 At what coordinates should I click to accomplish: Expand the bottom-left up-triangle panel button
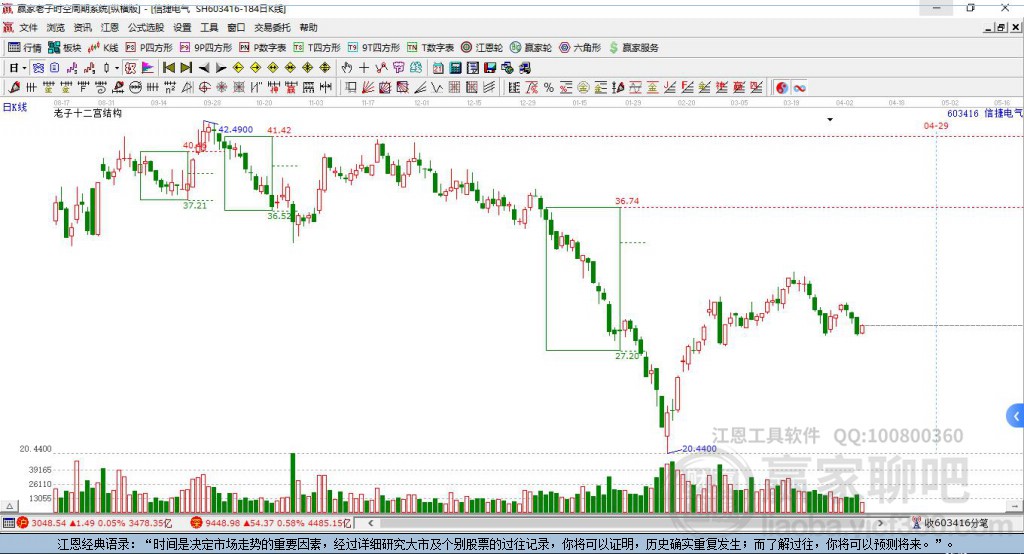coord(9,506)
